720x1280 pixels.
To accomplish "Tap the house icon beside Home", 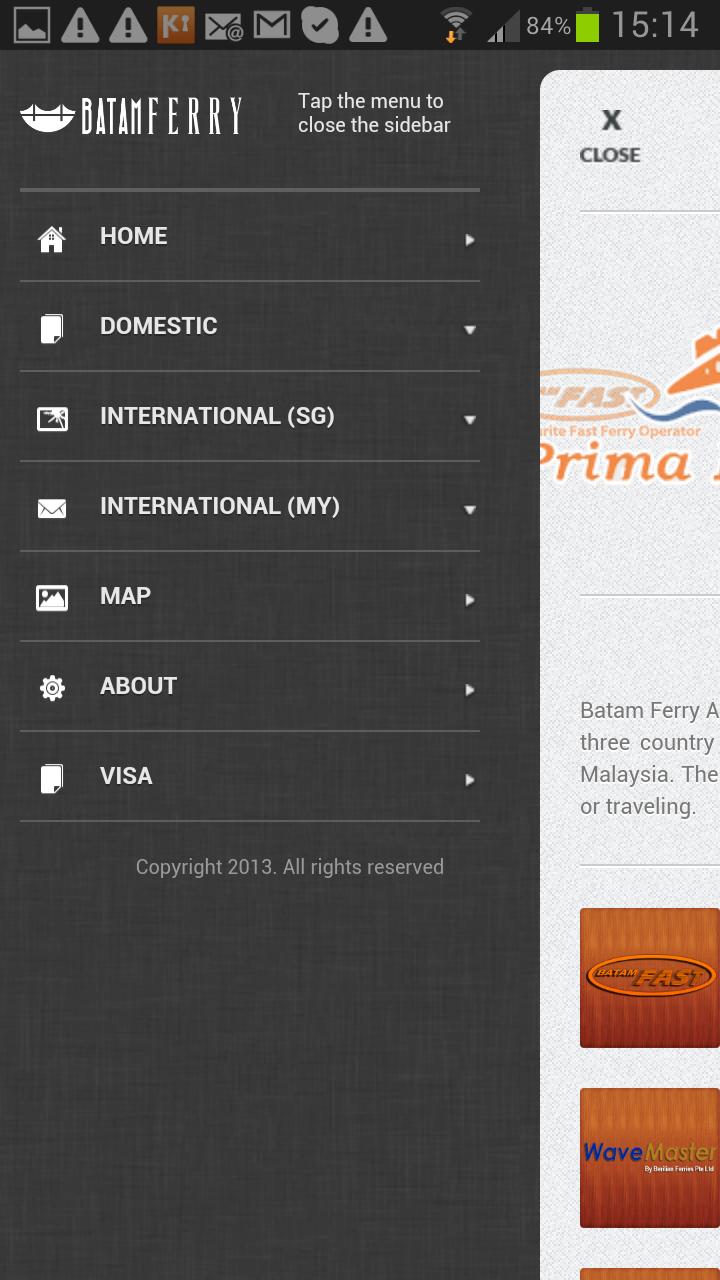I will click(52, 239).
